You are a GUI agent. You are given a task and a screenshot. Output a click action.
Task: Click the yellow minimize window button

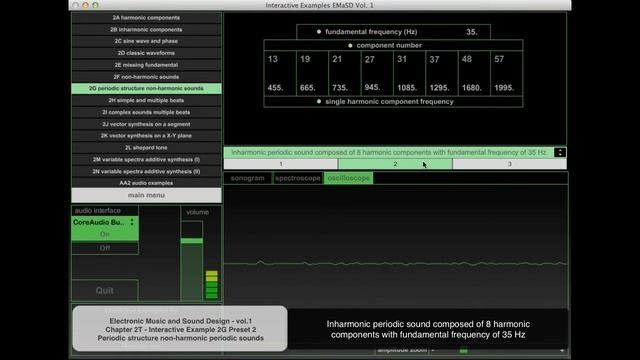[x=85, y=5]
